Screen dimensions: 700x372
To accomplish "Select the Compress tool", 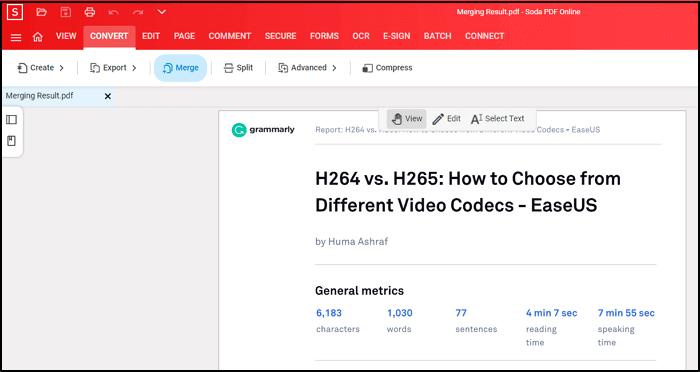I will pos(388,68).
